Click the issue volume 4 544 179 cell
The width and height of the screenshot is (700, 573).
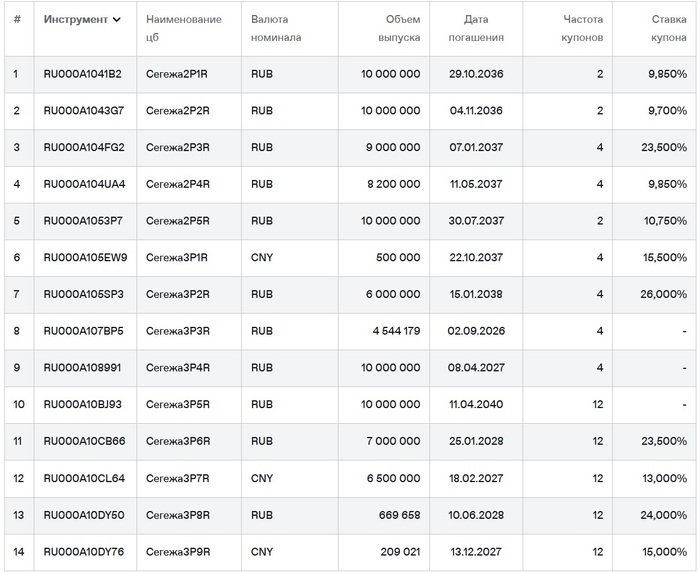coord(394,331)
